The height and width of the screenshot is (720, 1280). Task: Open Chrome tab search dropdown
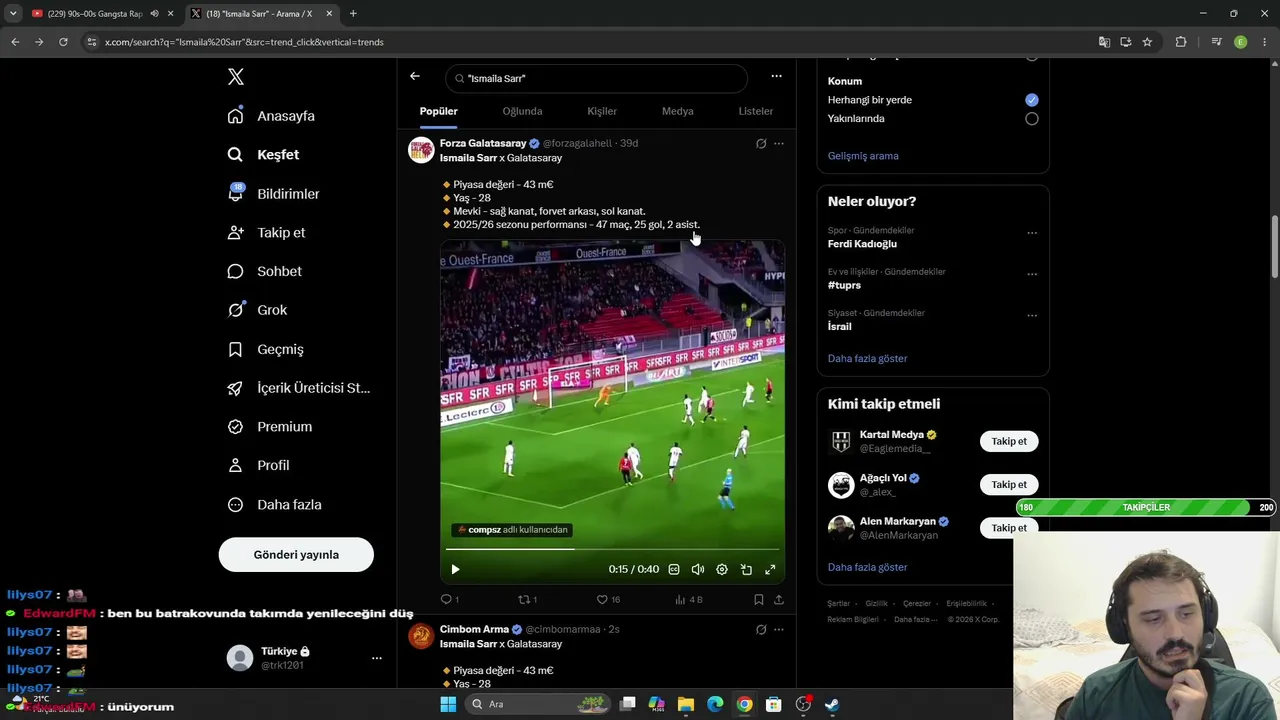(13, 14)
